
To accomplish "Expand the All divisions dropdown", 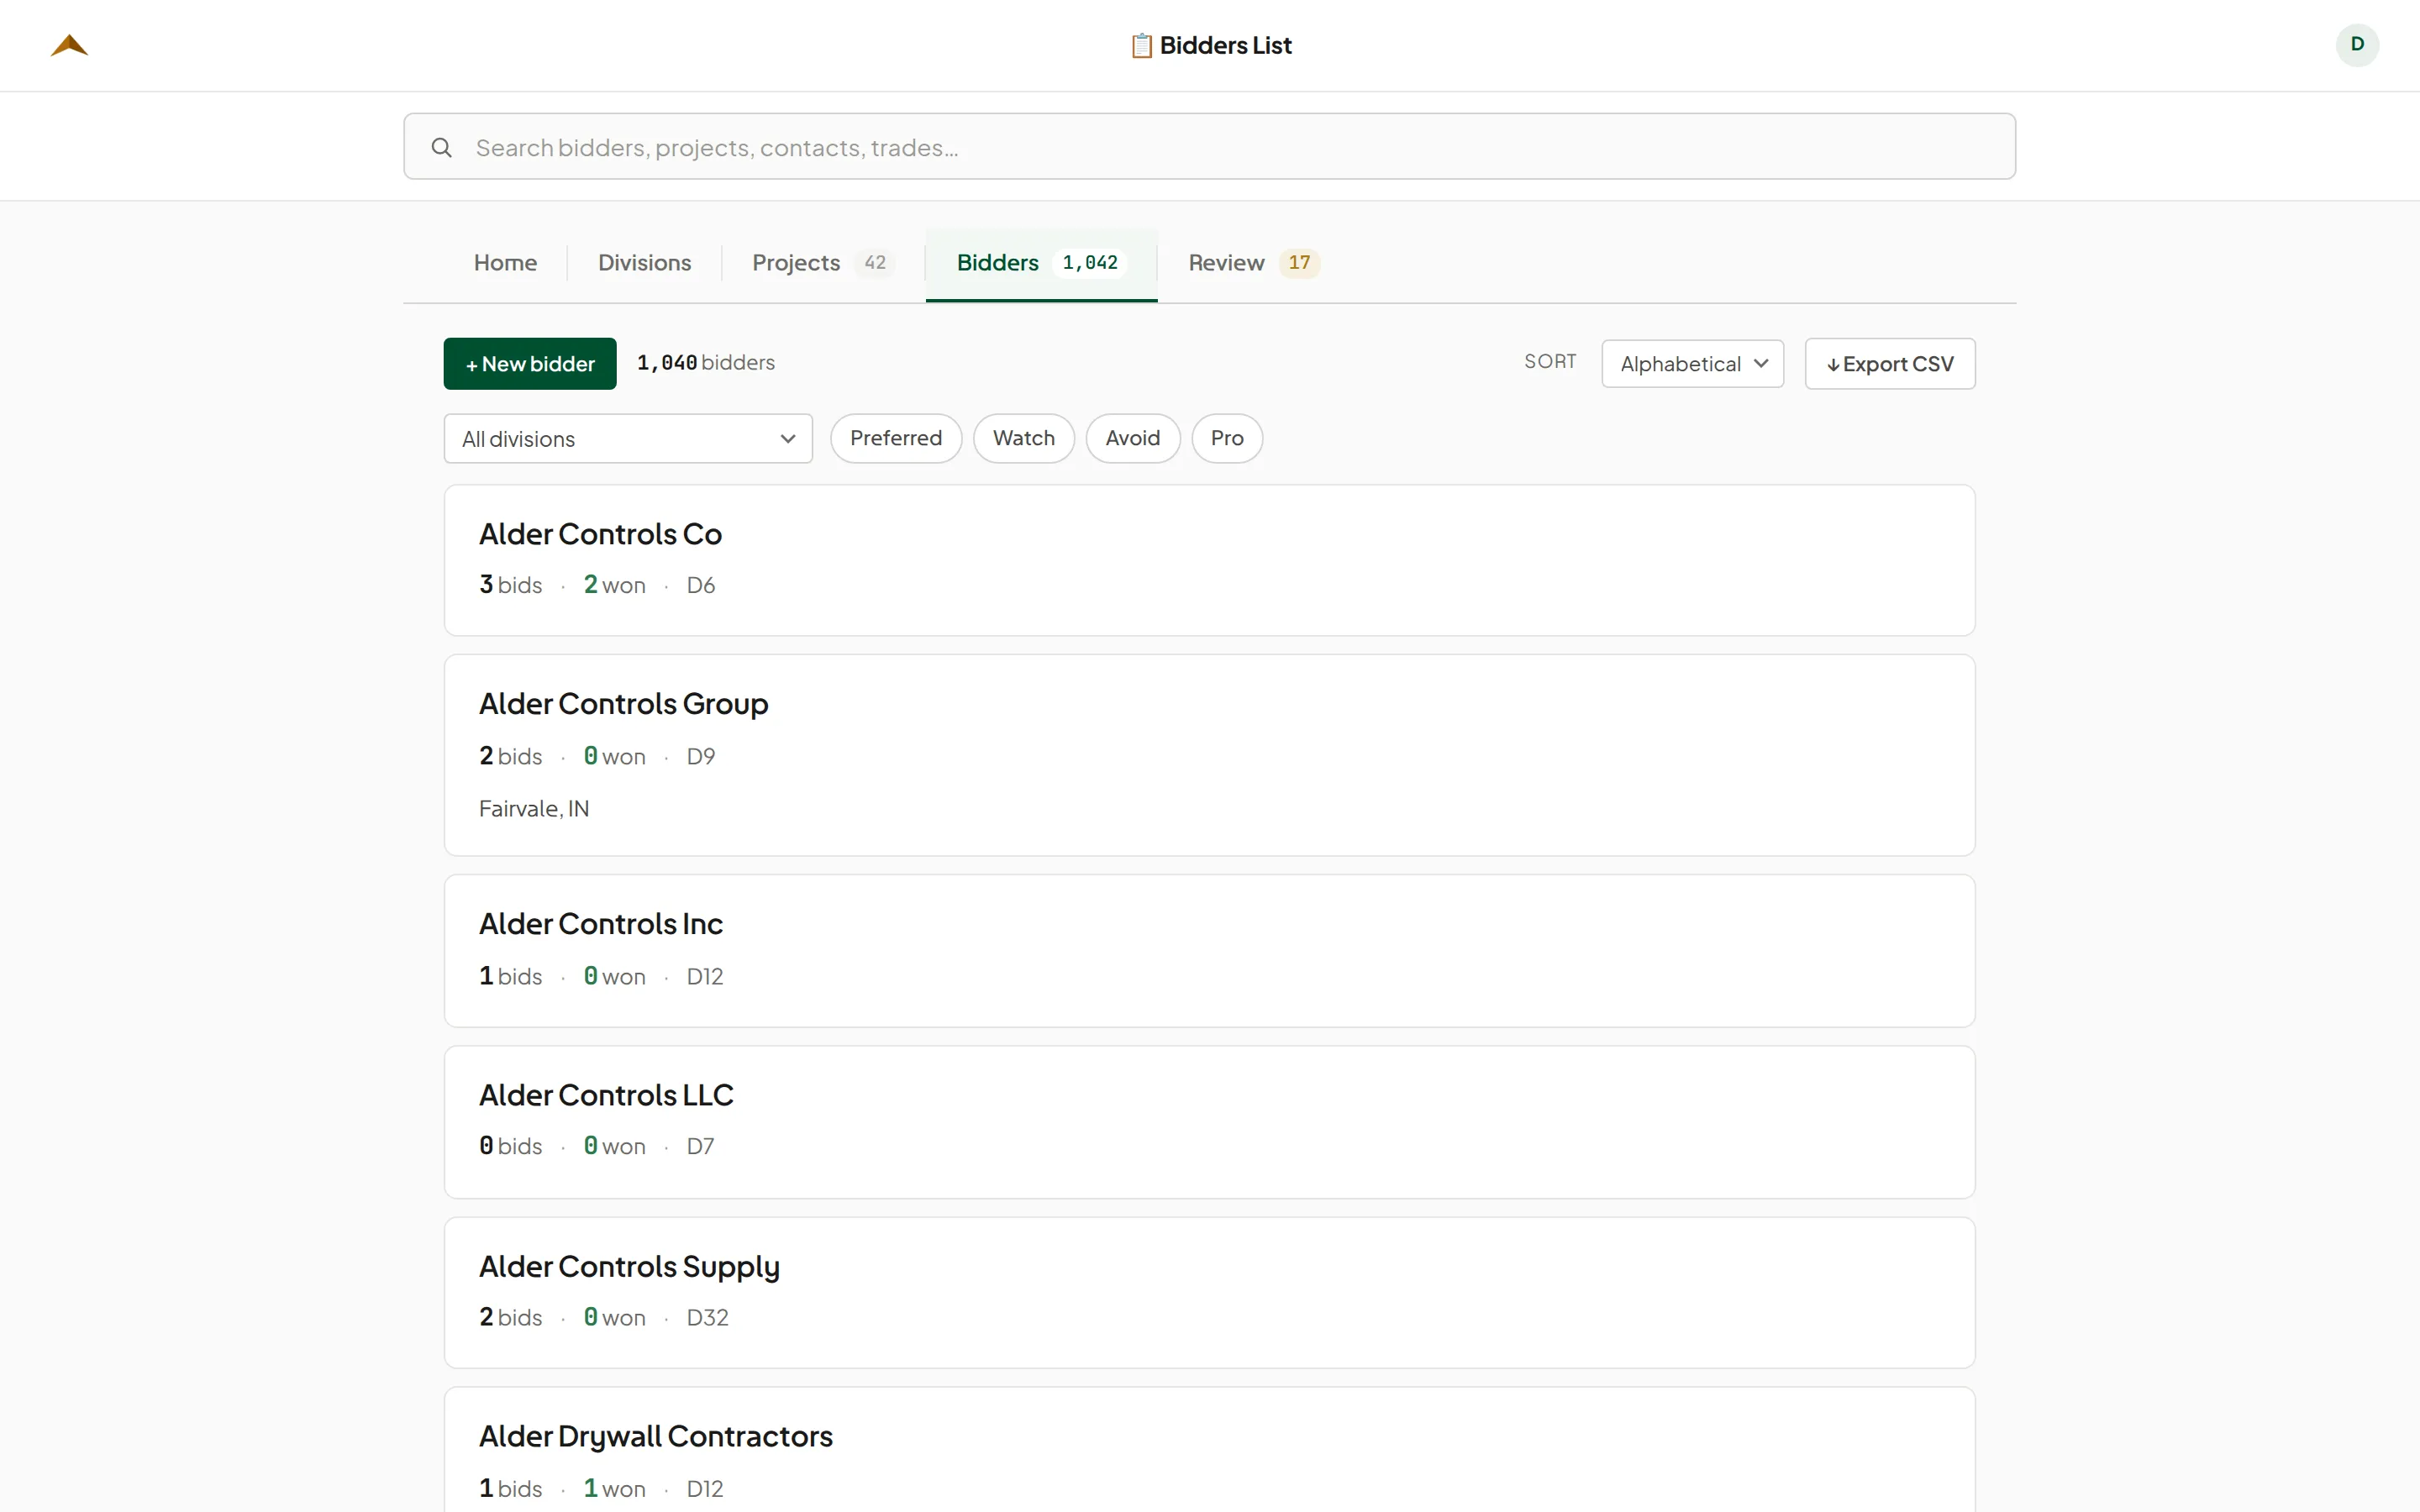I will (628, 439).
